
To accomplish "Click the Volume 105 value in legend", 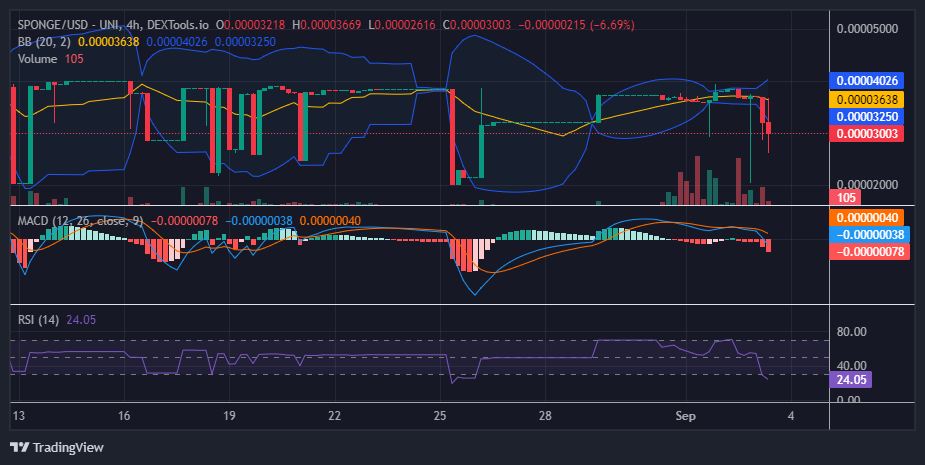I will click(74, 59).
